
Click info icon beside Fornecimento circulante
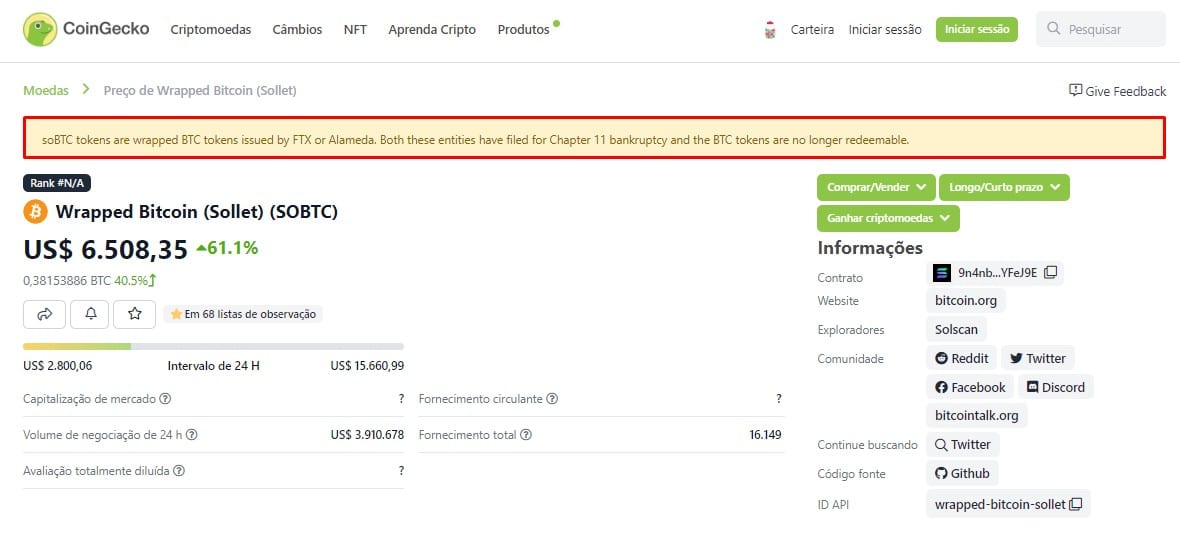(552, 399)
